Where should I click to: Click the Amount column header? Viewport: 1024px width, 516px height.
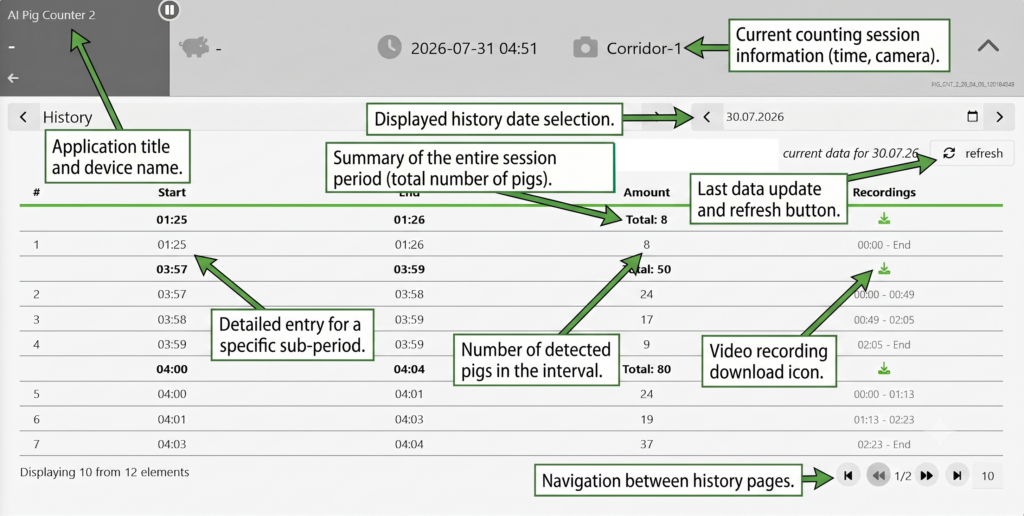point(647,192)
